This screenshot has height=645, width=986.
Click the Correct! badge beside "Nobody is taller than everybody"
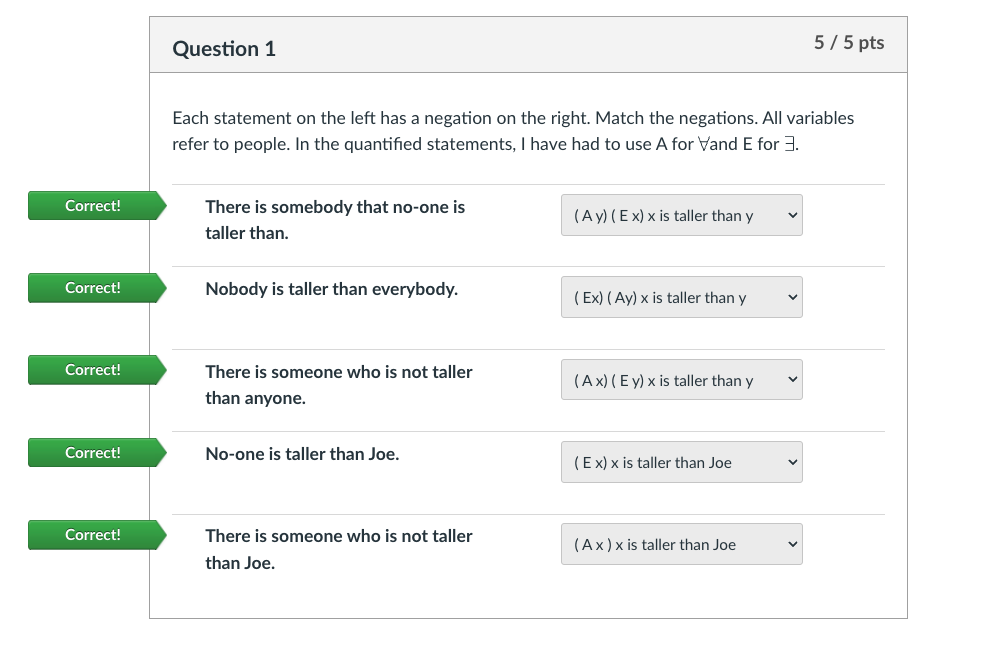click(93, 287)
